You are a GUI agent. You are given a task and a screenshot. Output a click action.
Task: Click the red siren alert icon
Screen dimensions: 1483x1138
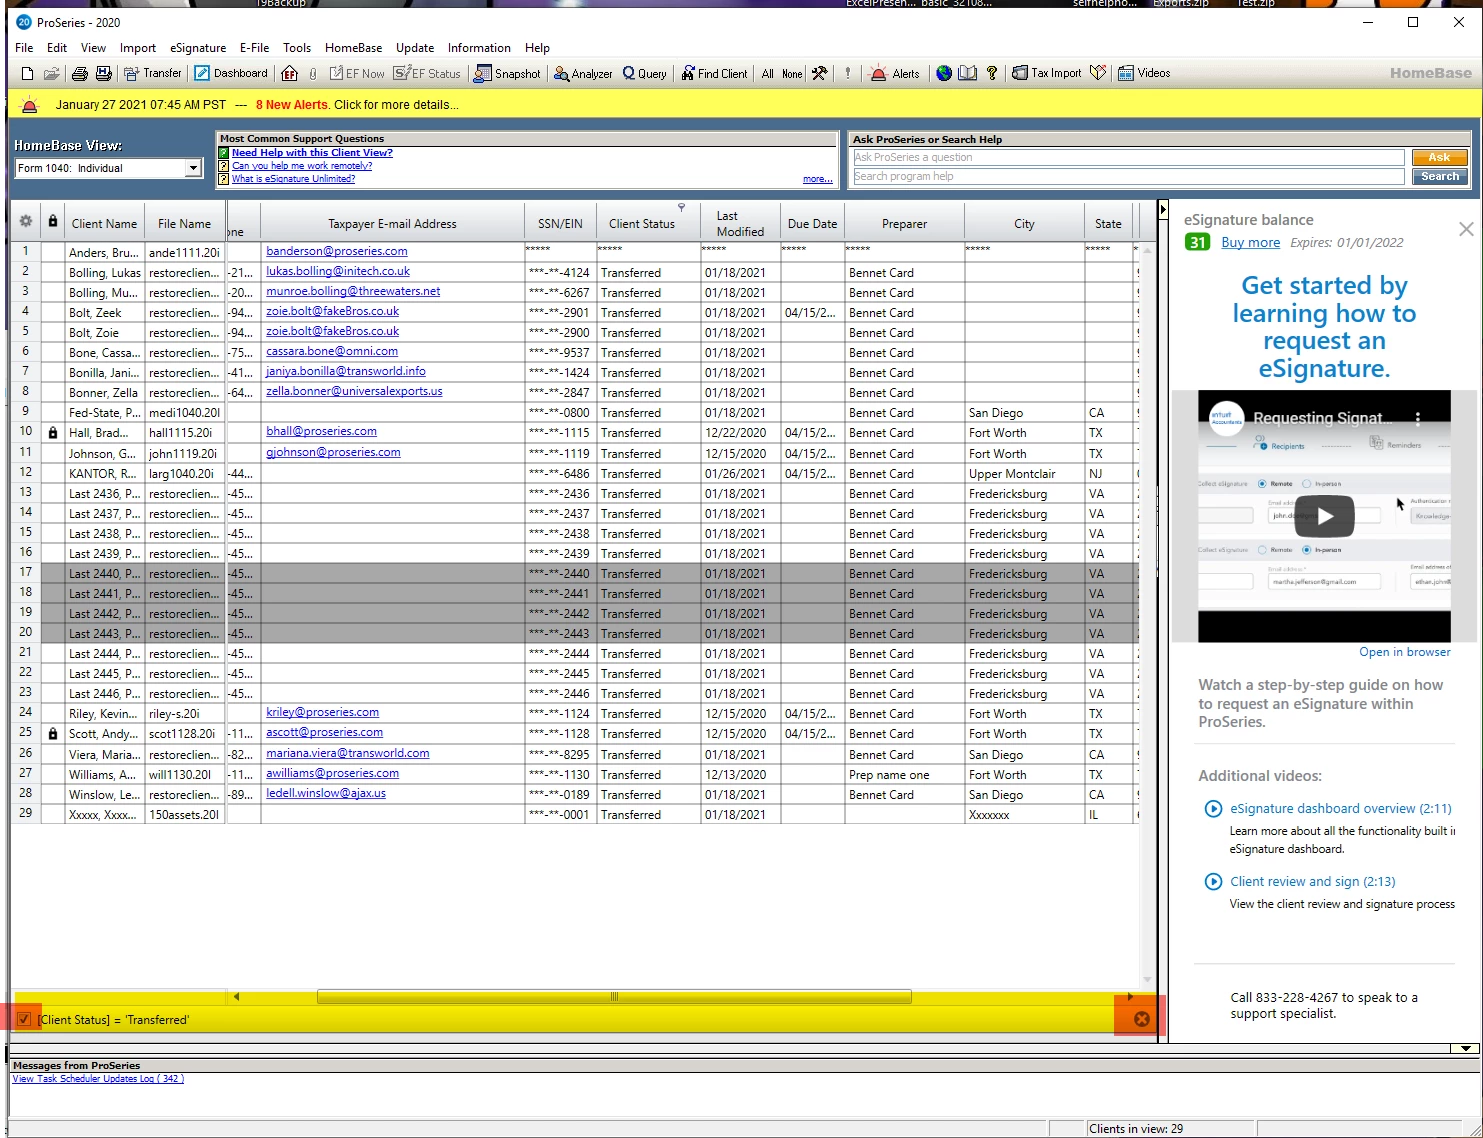tap(30, 105)
